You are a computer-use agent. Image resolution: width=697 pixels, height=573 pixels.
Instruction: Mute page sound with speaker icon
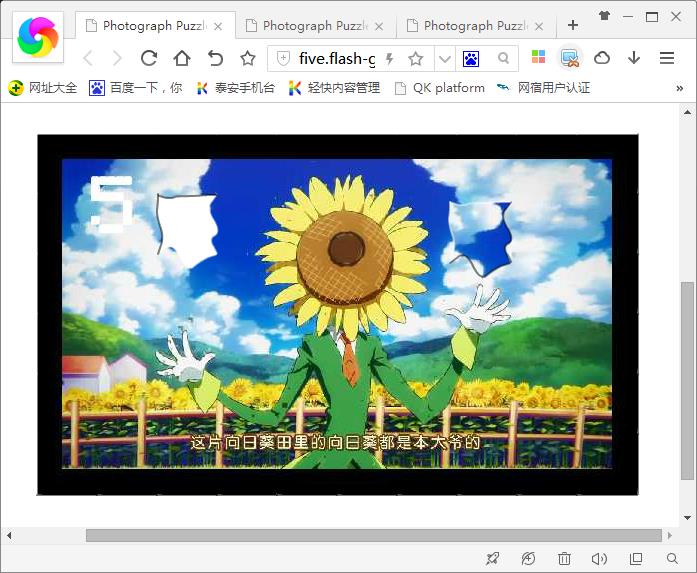point(600,559)
